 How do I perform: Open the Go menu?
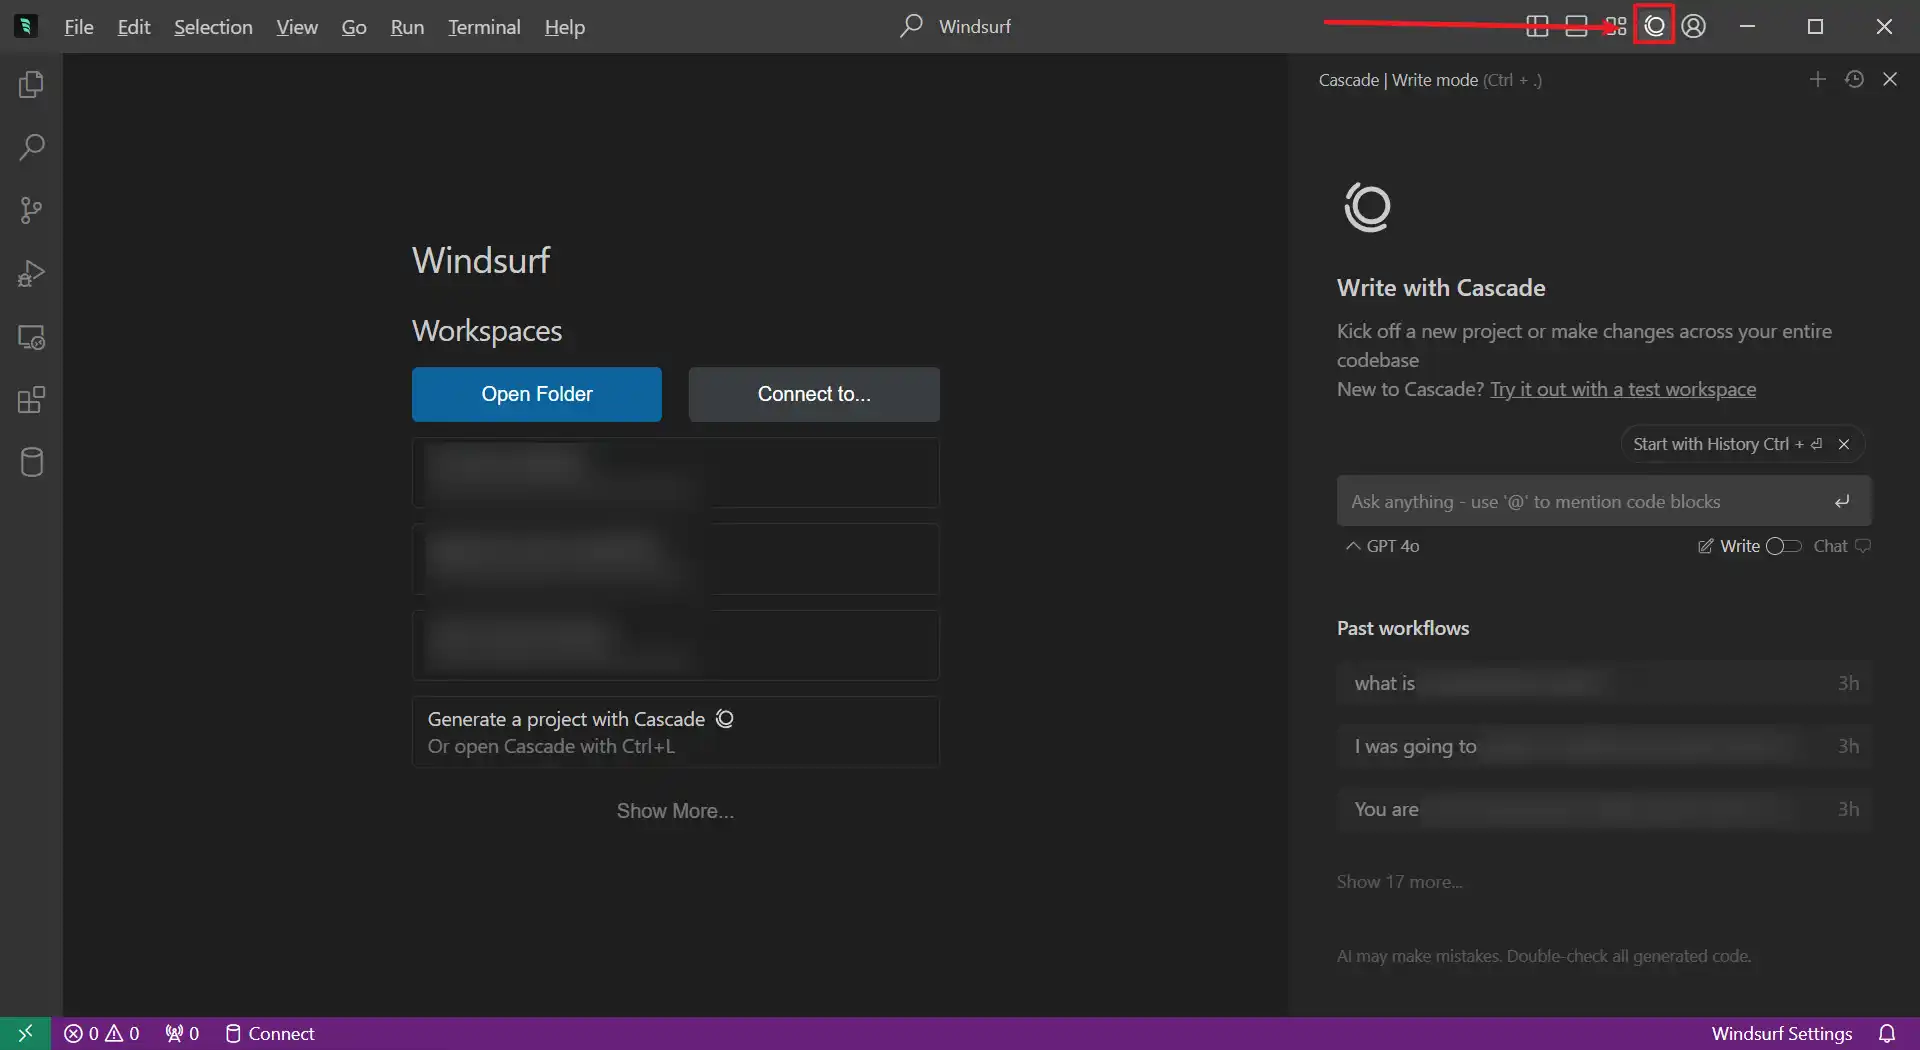click(354, 27)
